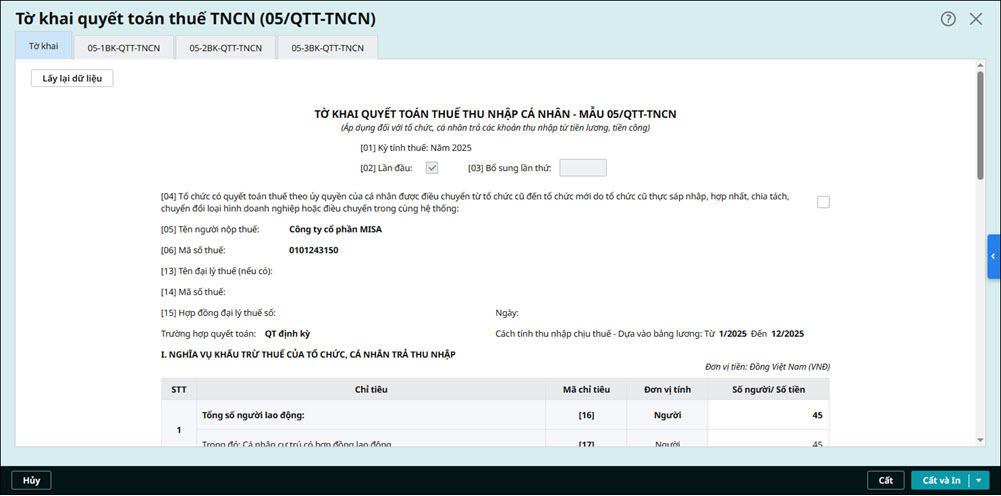Toggle the Lần đầu checkbox
Screen dimensions: 1001x496
(432, 168)
